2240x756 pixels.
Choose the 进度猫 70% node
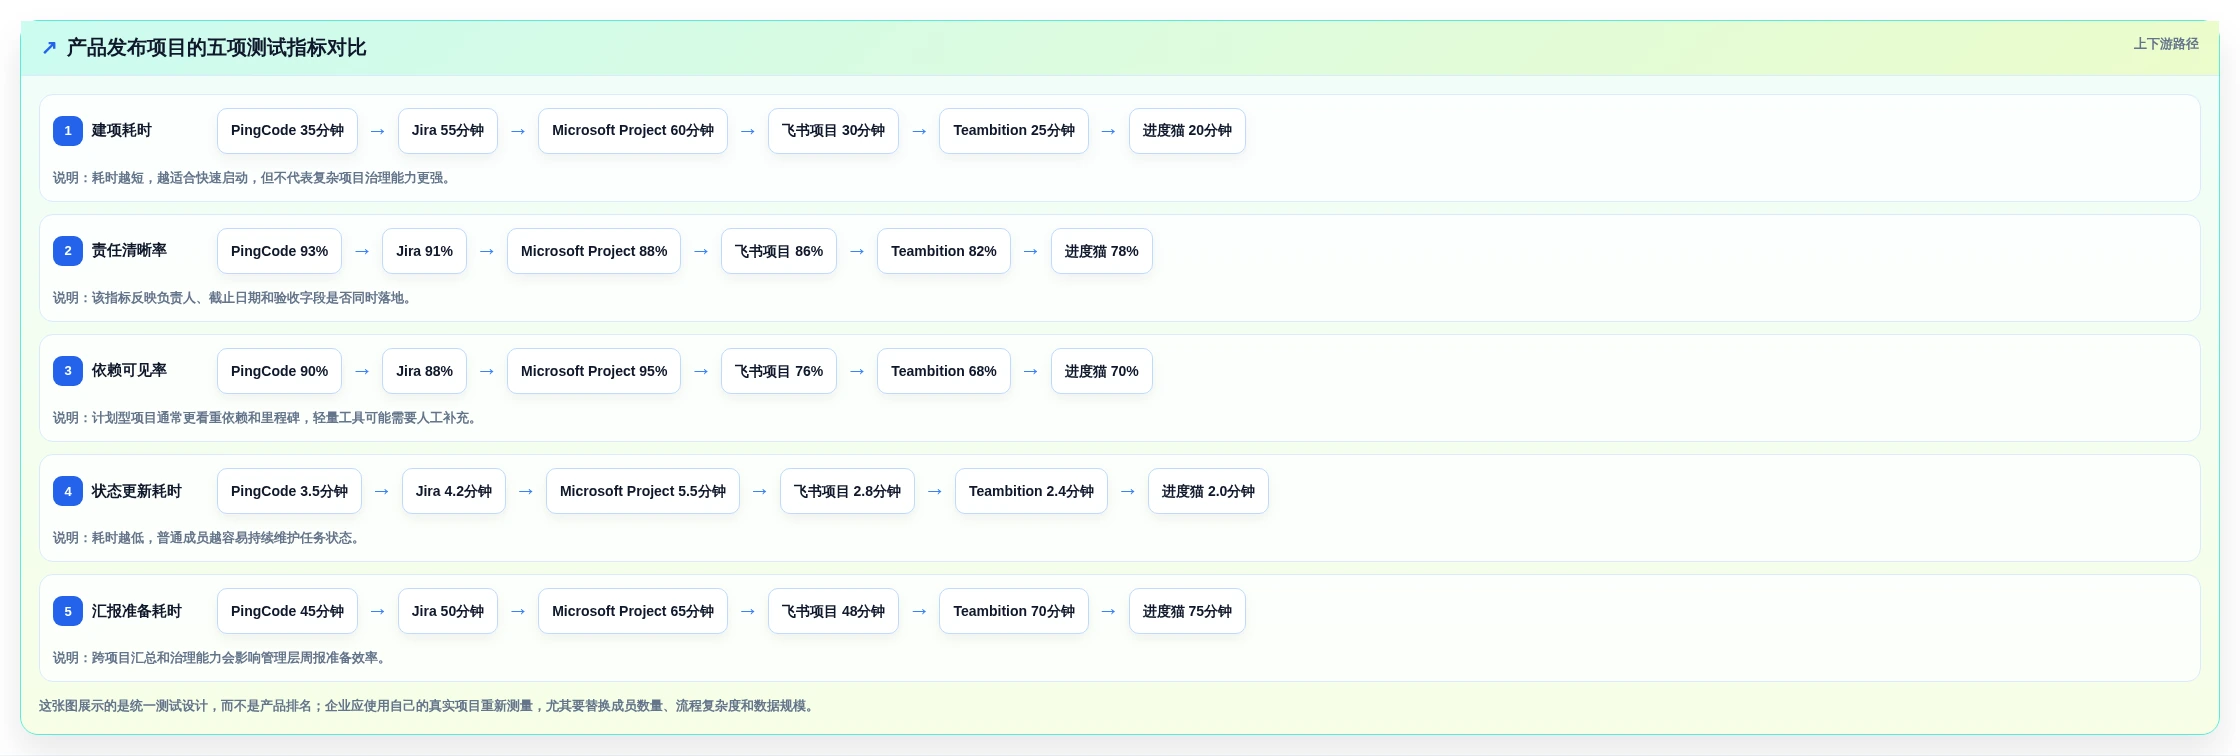[1102, 371]
